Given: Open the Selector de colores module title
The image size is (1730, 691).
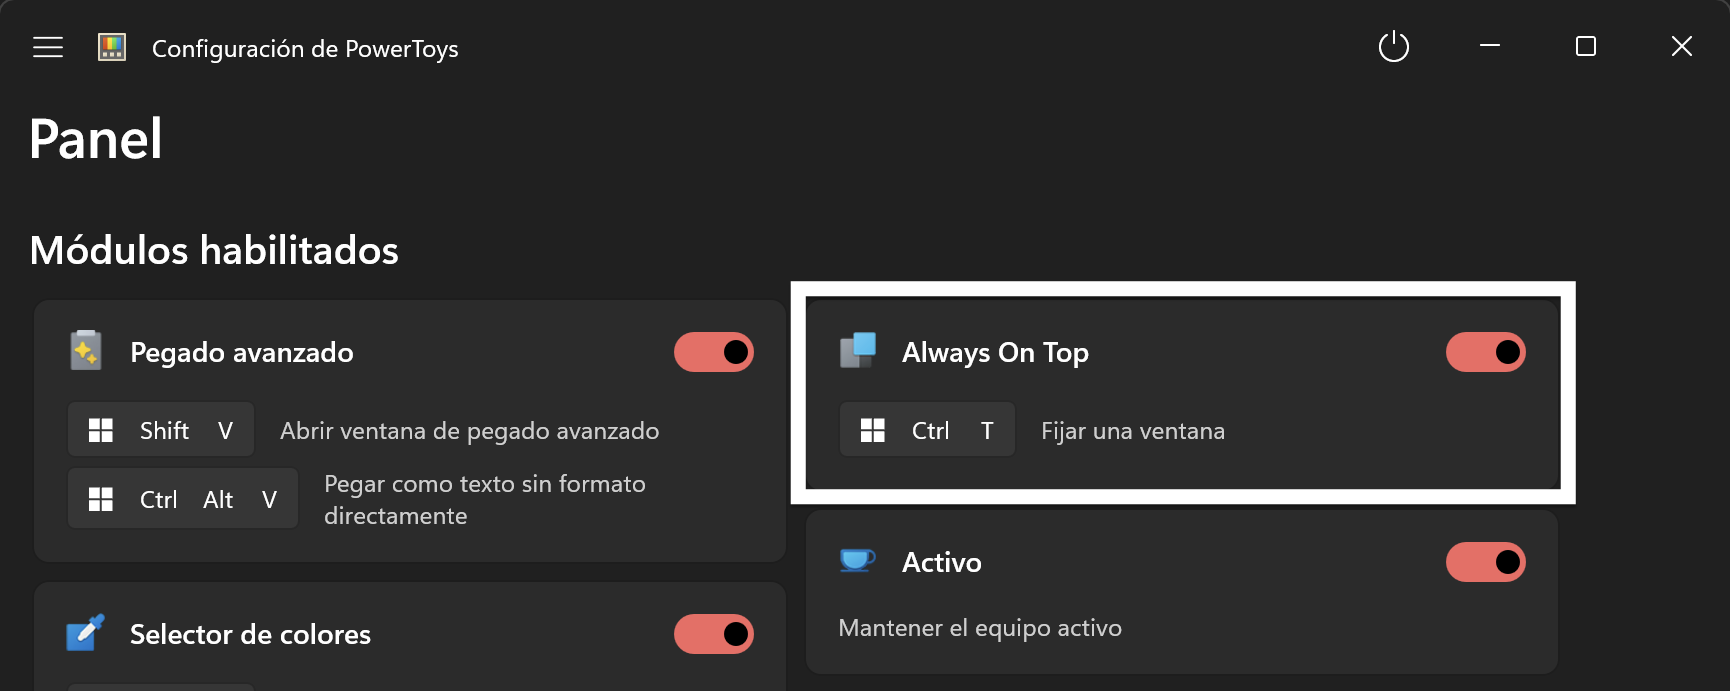Looking at the screenshot, I should click(250, 634).
